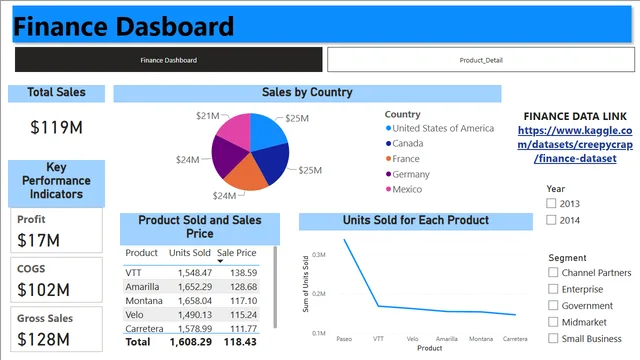The image size is (640, 360).
Task: Click Product Sold and Sales Price title
Action: tap(200, 227)
